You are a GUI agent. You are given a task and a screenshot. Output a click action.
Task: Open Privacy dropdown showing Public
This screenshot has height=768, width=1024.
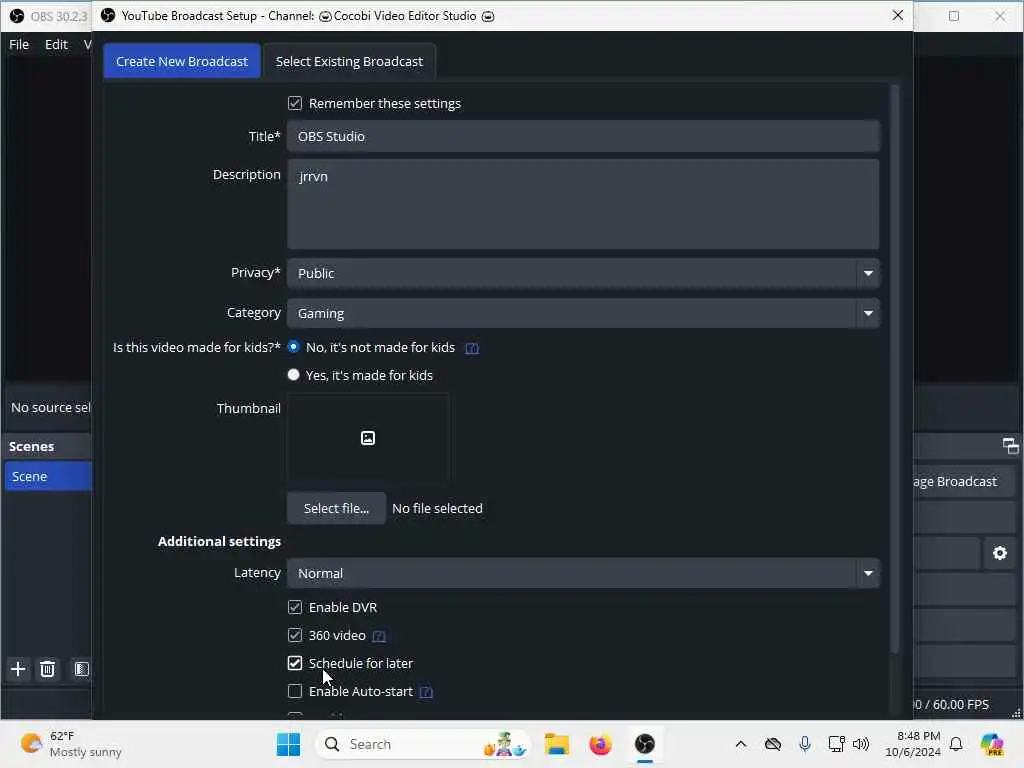tap(583, 273)
